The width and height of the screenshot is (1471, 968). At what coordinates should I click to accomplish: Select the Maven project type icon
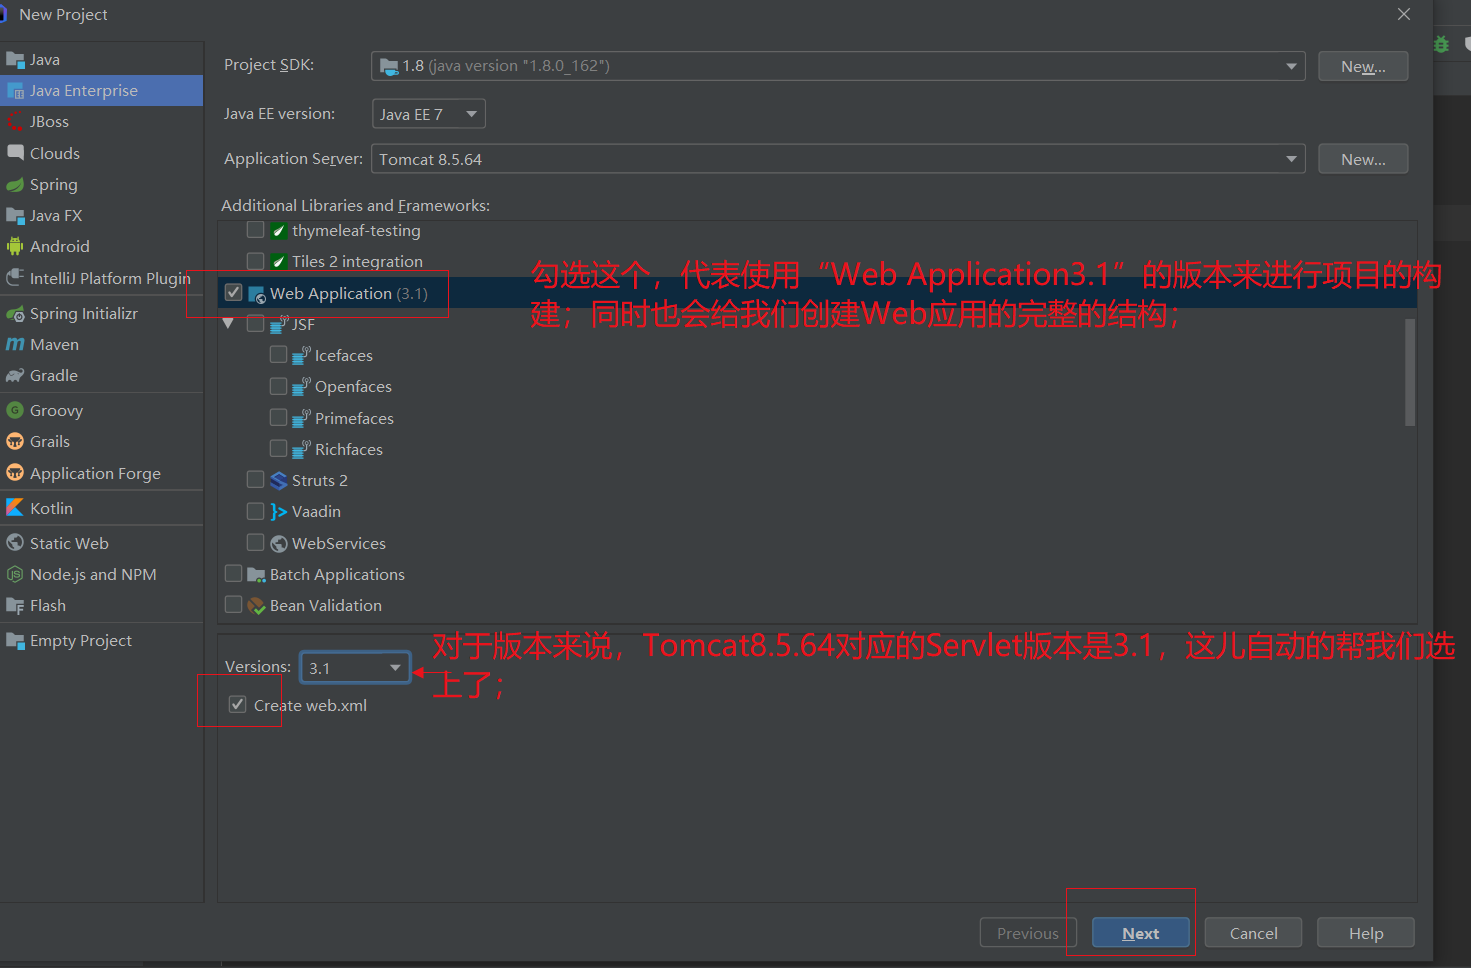16,344
